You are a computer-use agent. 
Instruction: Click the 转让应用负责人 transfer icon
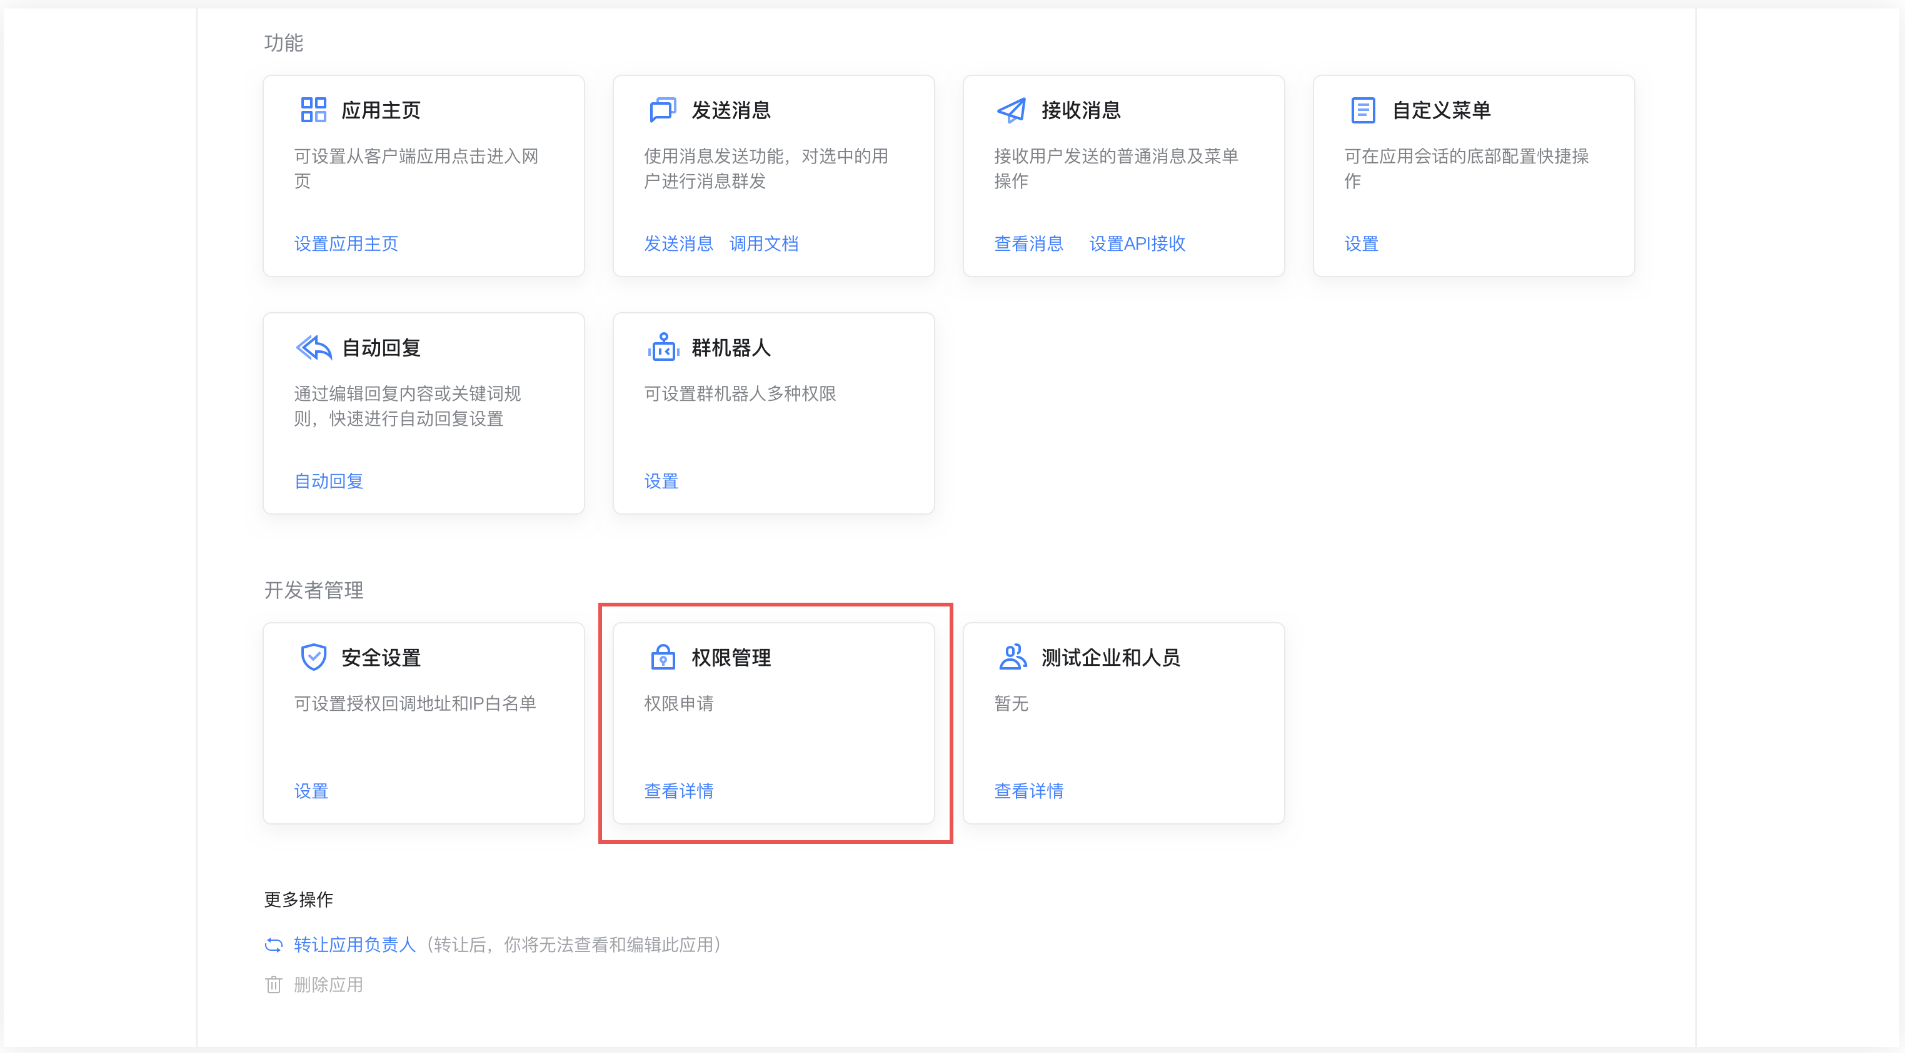(x=274, y=944)
